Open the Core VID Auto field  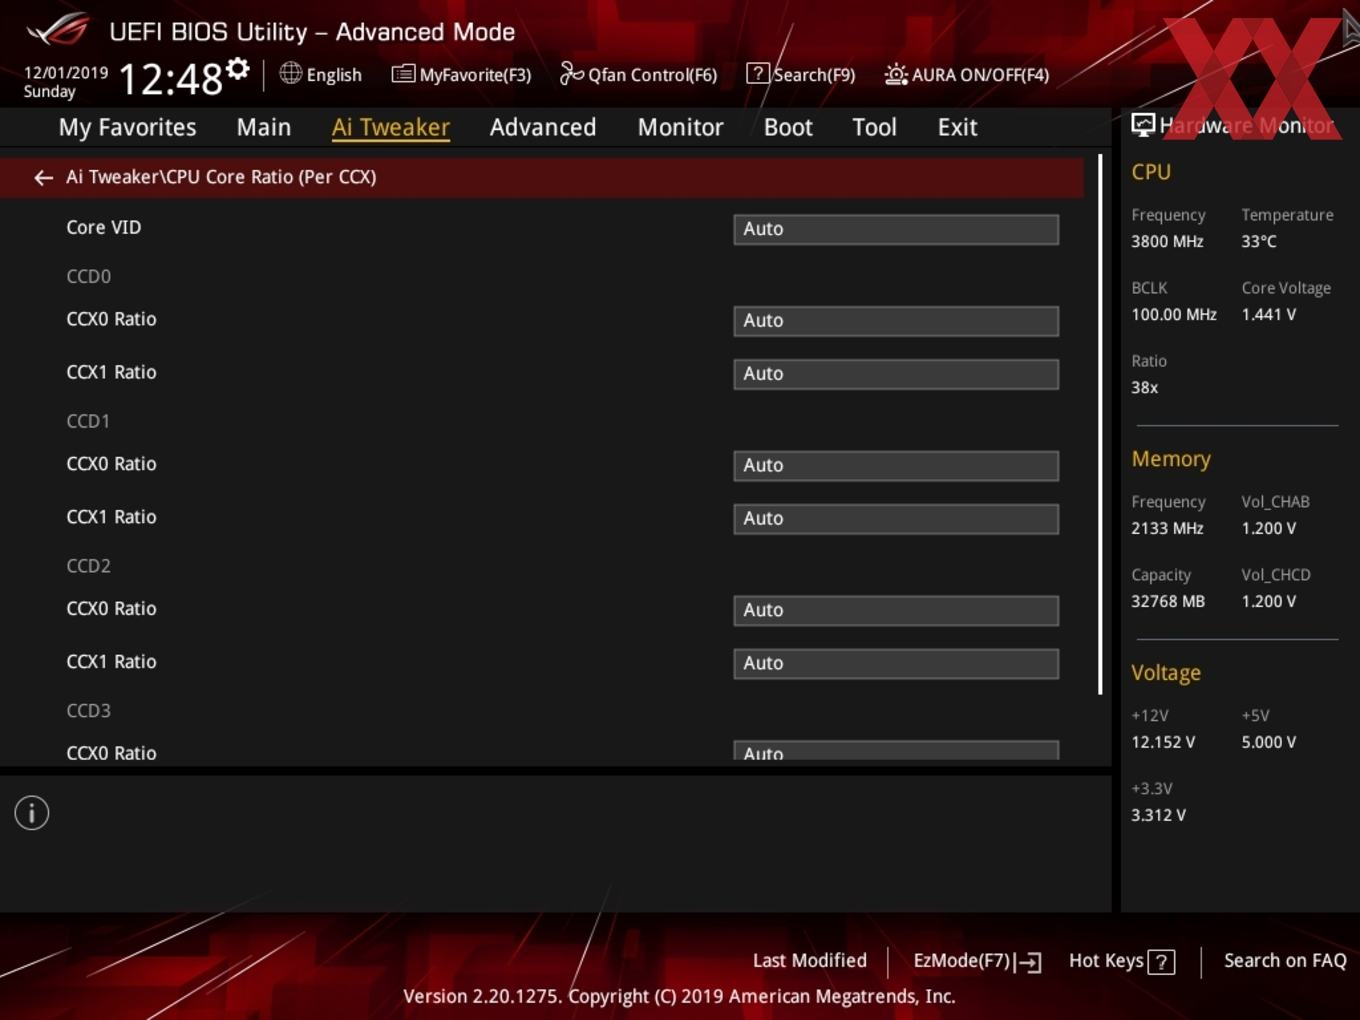click(896, 229)
